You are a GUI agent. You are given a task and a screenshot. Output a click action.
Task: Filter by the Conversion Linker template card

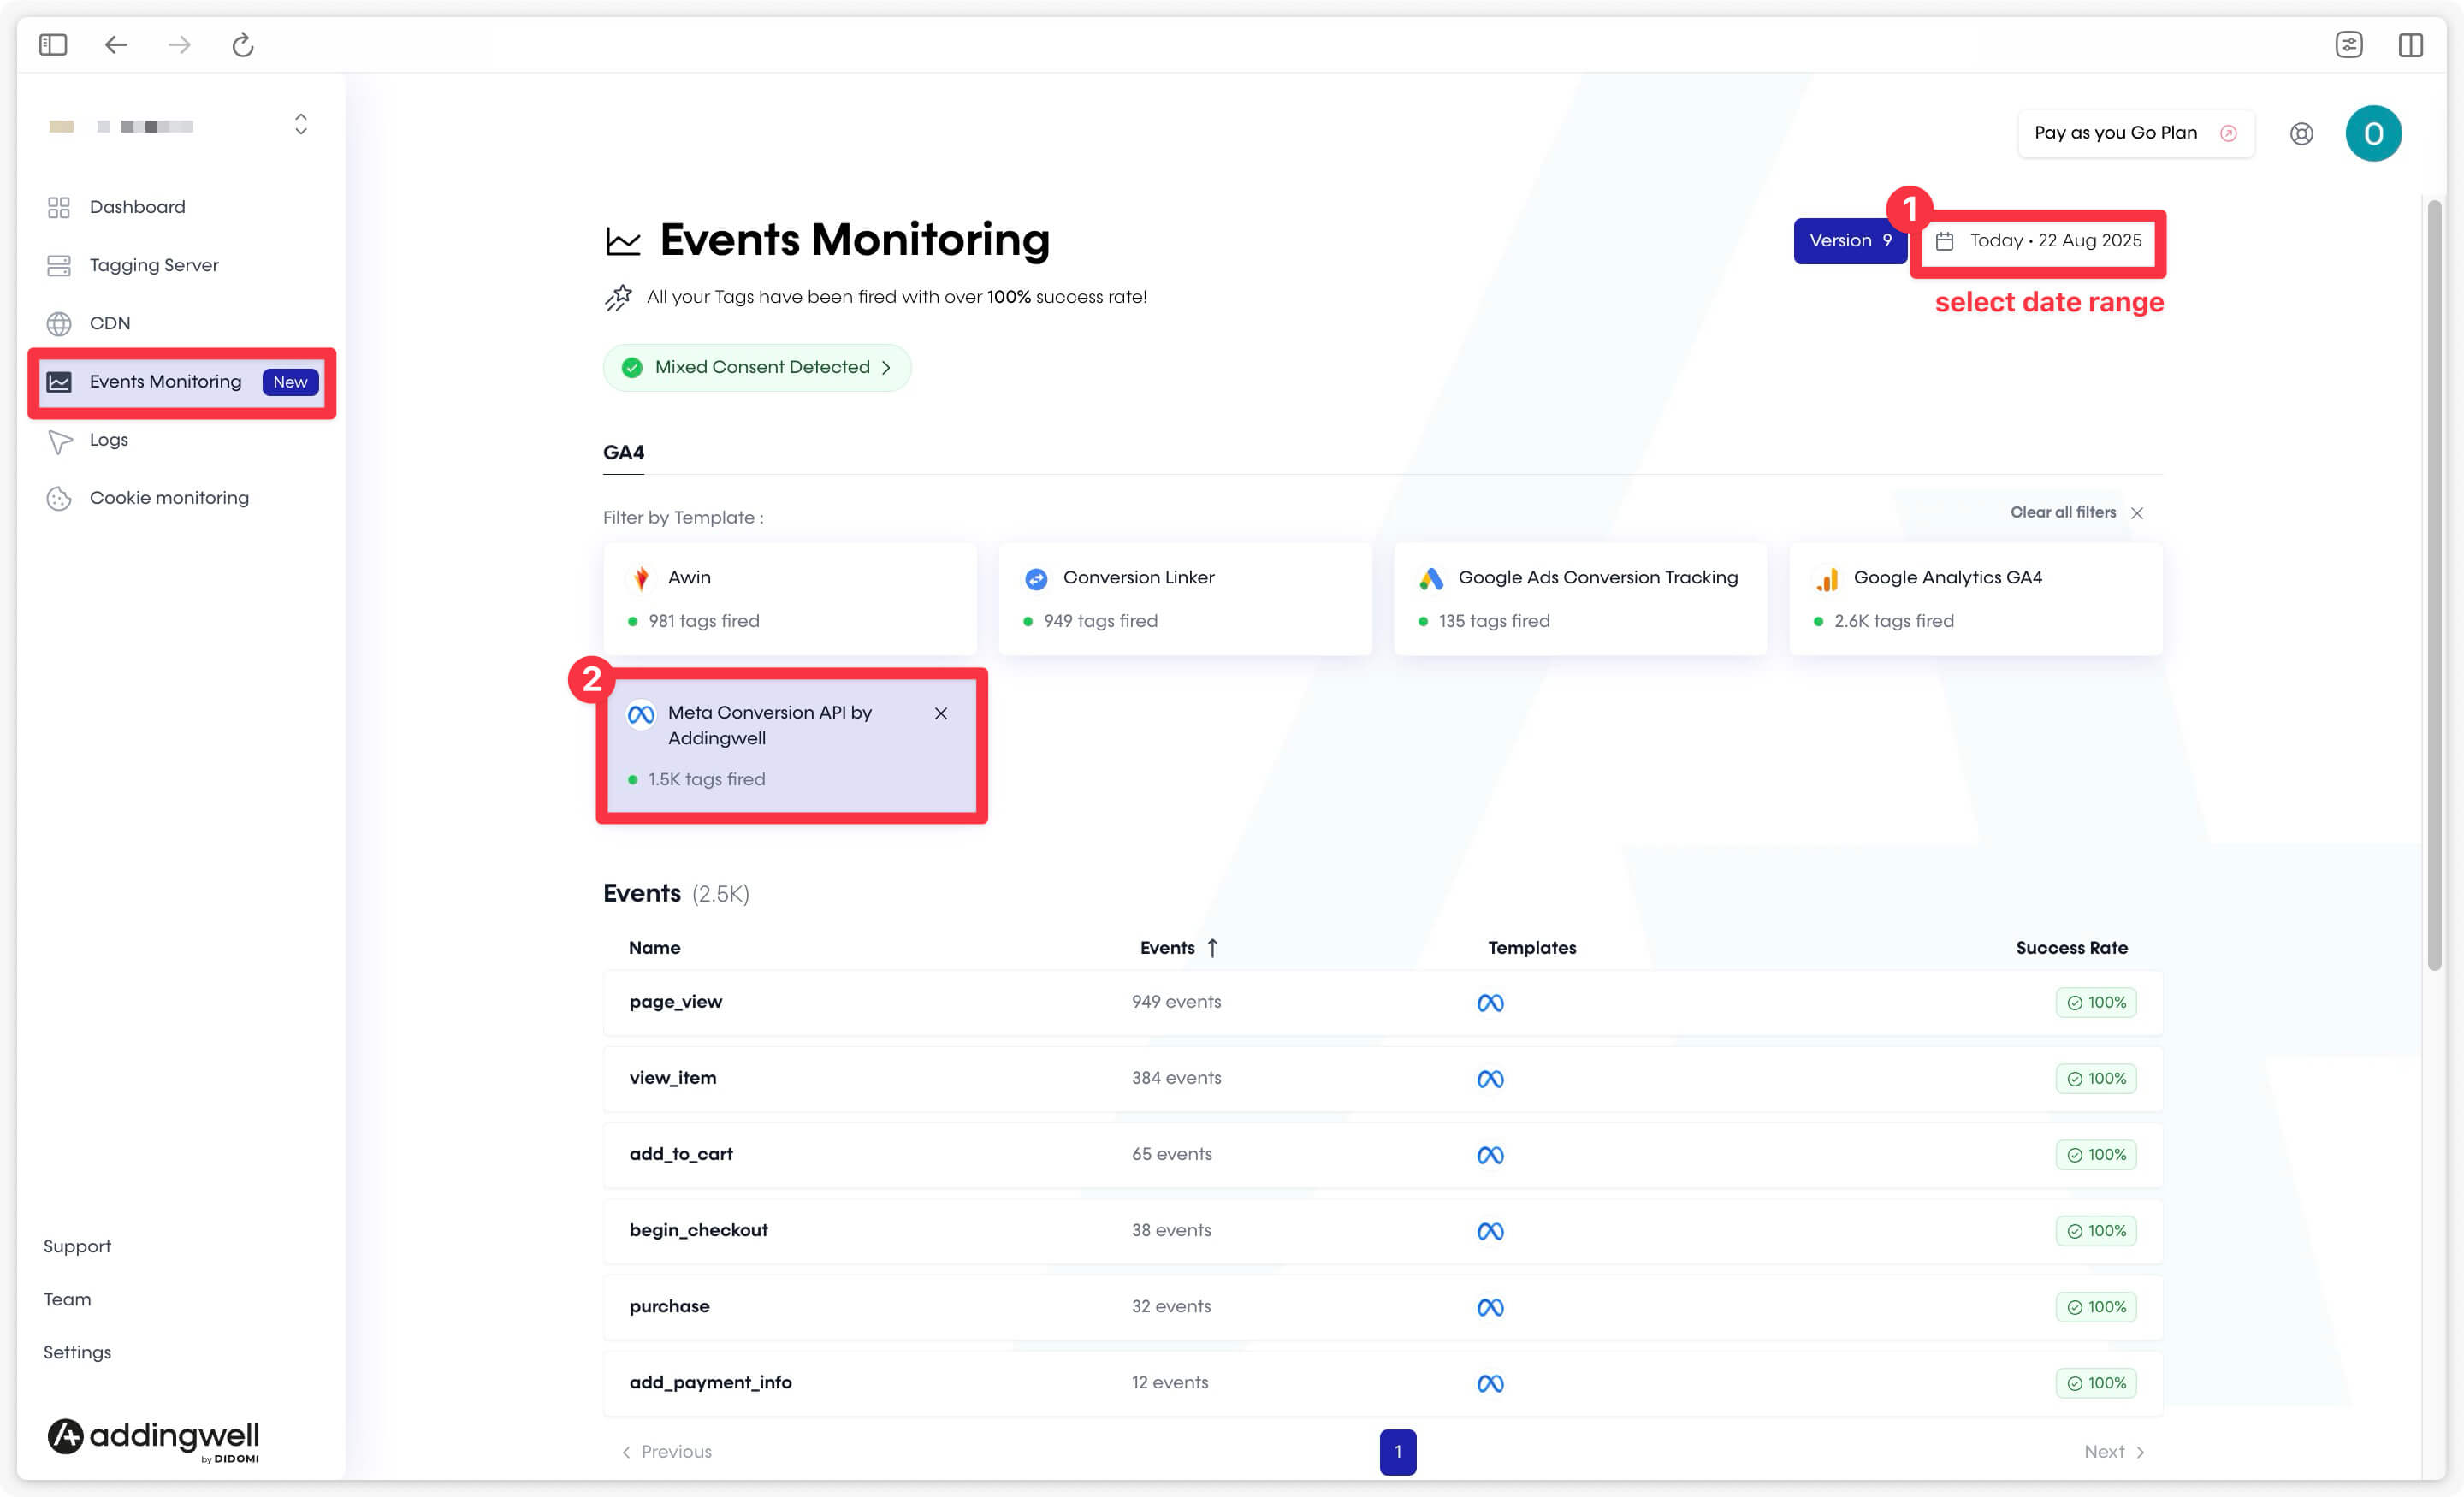(1184, 599)
